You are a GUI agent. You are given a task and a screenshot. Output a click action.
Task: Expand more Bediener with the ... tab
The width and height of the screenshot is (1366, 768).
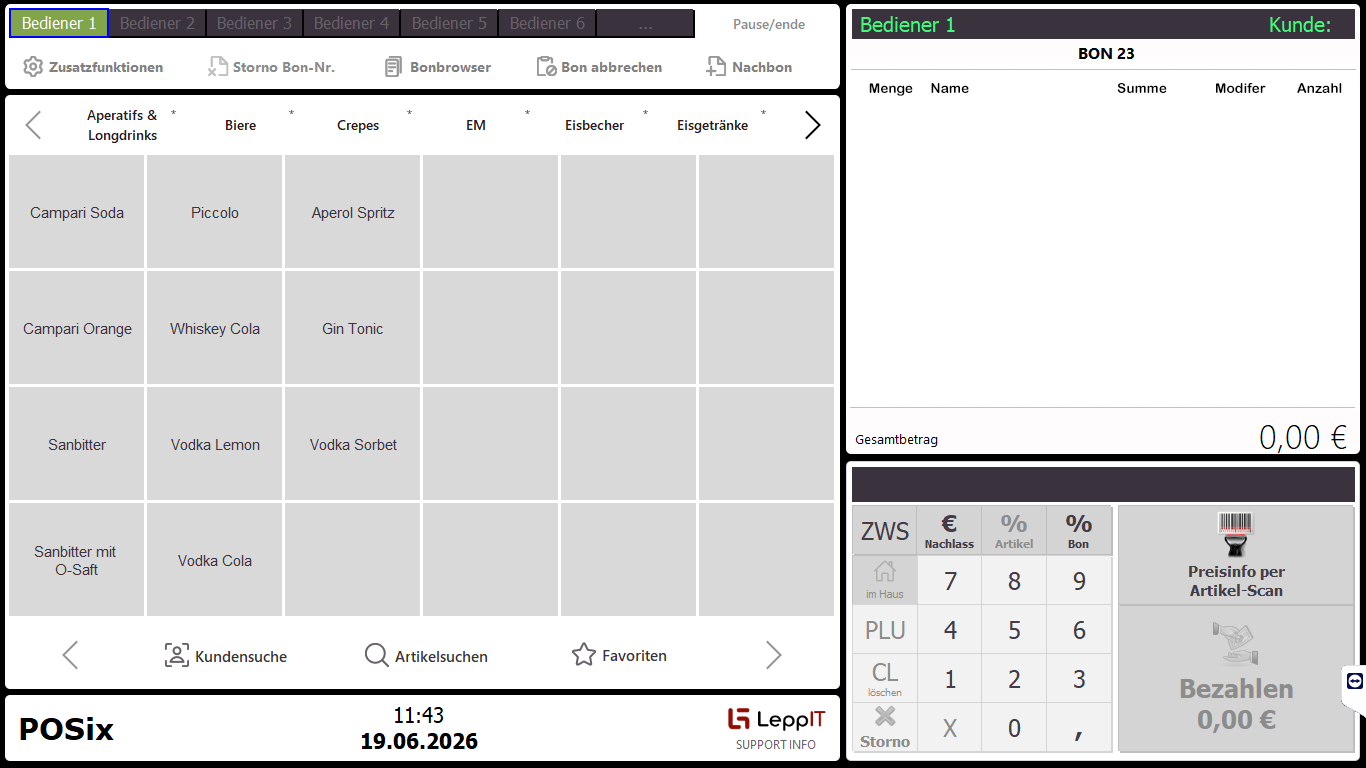[645, 23]
